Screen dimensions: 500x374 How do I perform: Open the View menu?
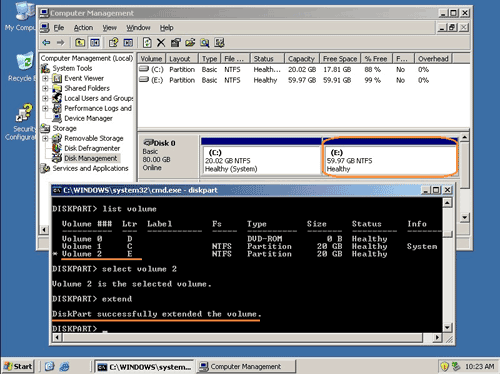pos(110,28)
